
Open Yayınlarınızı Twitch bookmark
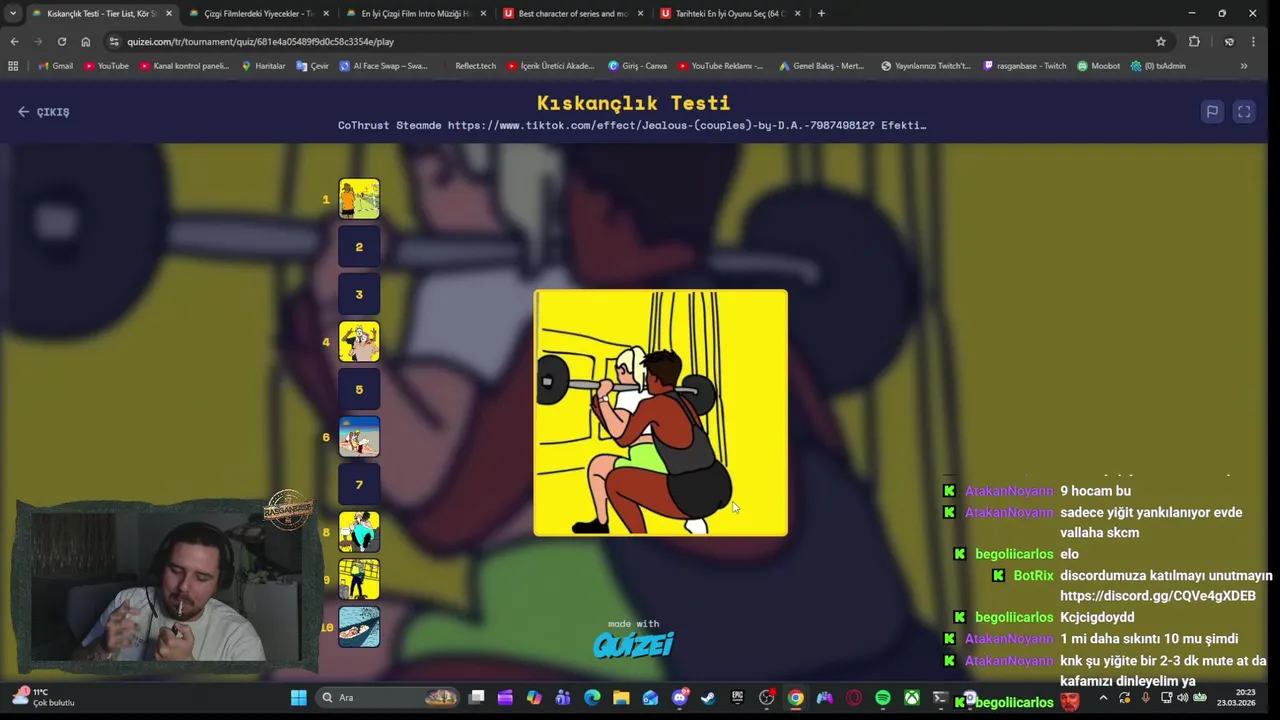coord(926,66)
